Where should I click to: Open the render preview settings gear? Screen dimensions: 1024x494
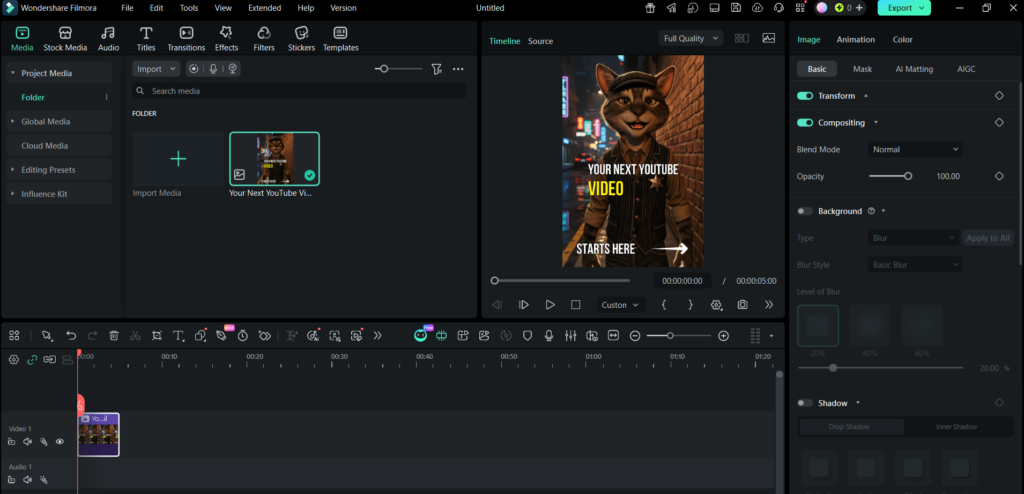[x=716, y=305]
